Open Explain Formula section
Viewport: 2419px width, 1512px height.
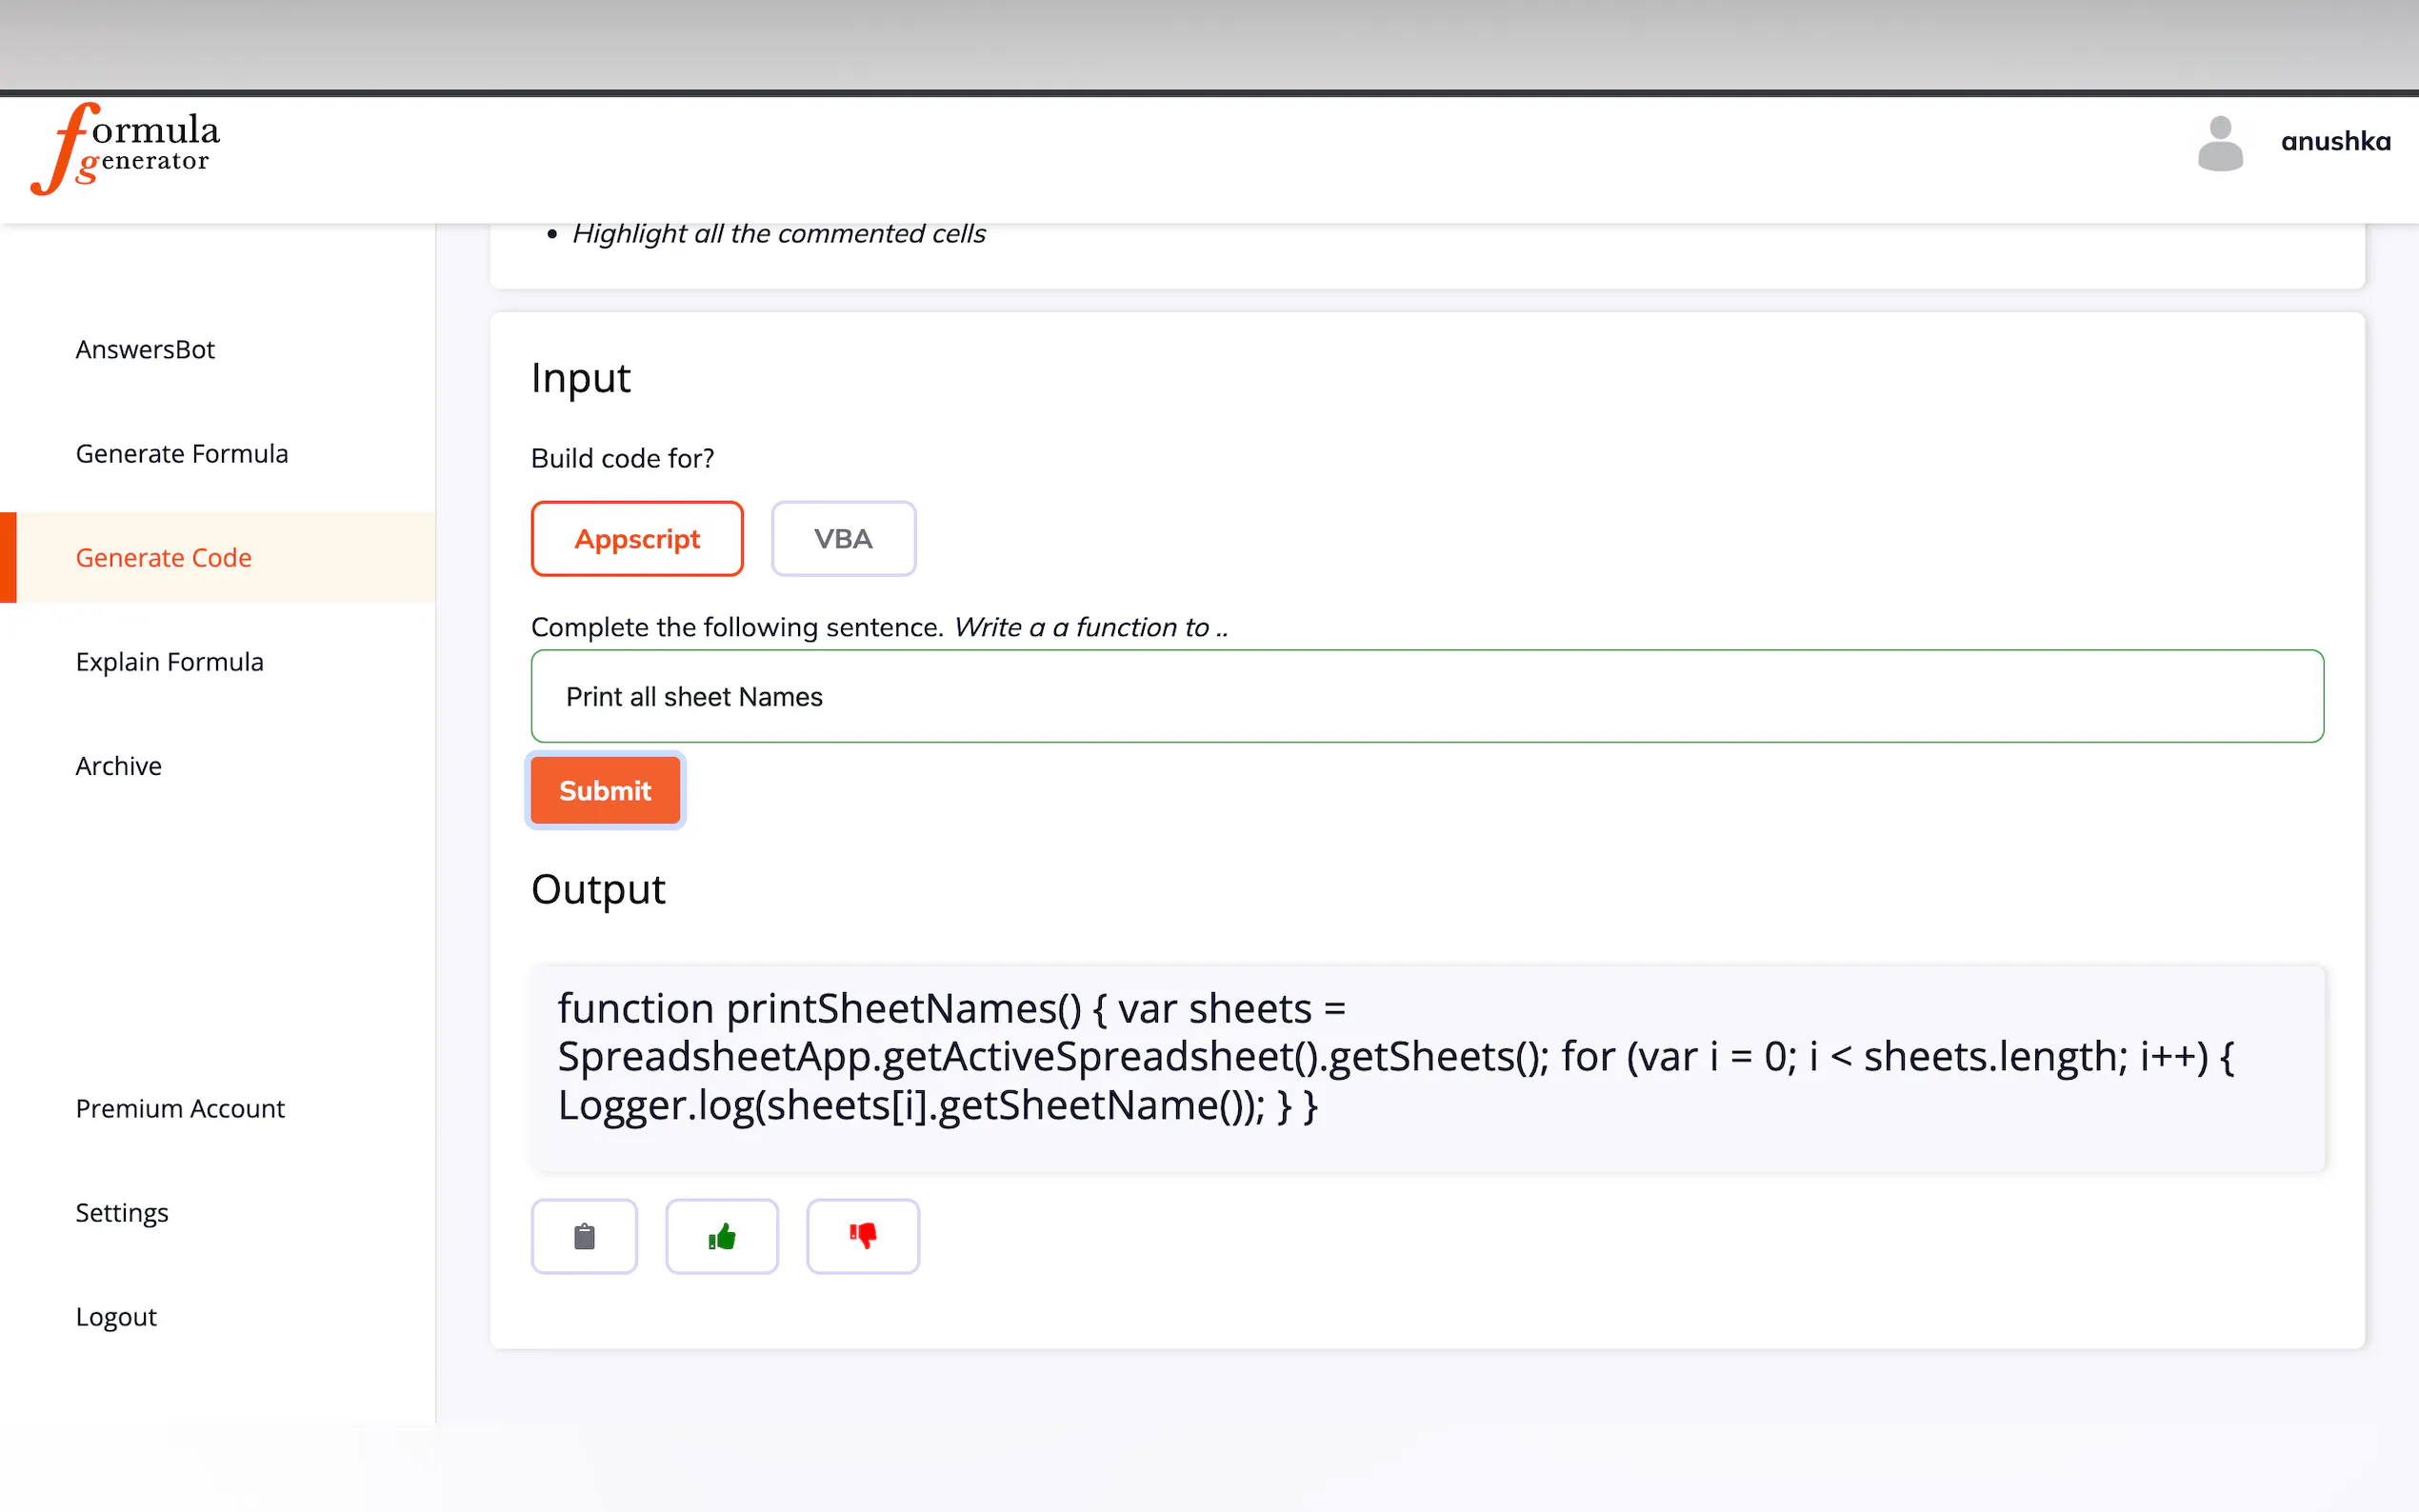[x=169, y=661]
